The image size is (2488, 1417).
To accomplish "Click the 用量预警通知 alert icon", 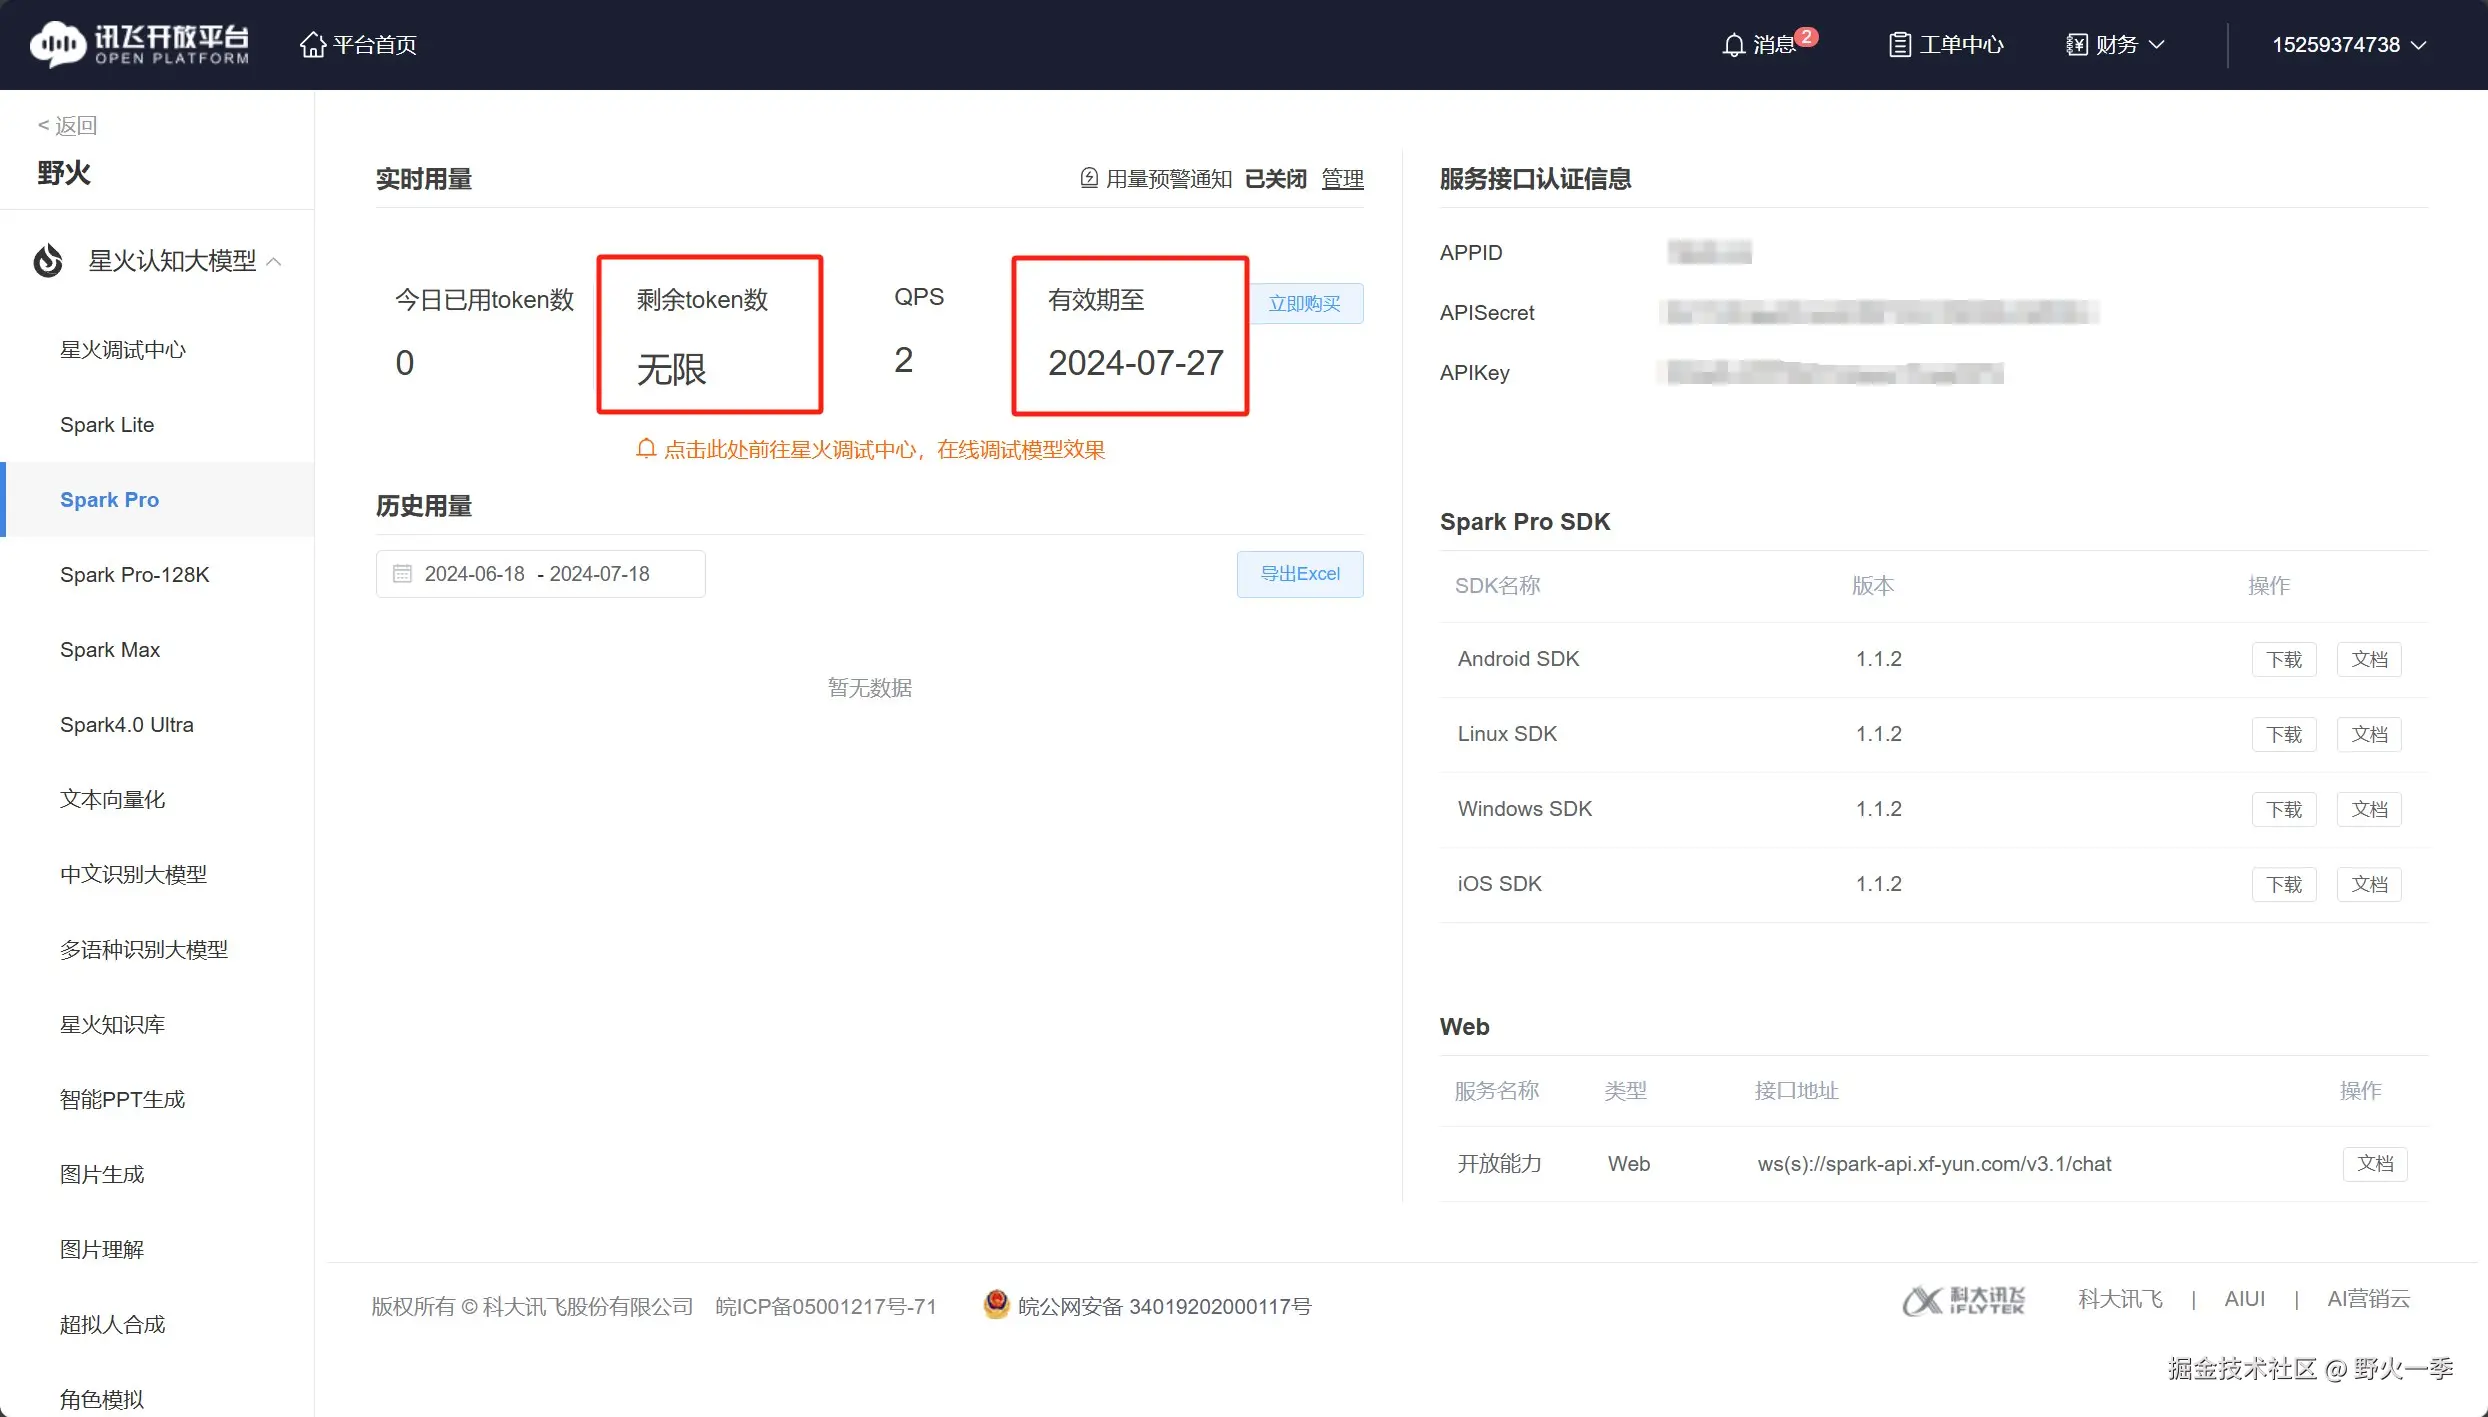I will point(1089,178).
